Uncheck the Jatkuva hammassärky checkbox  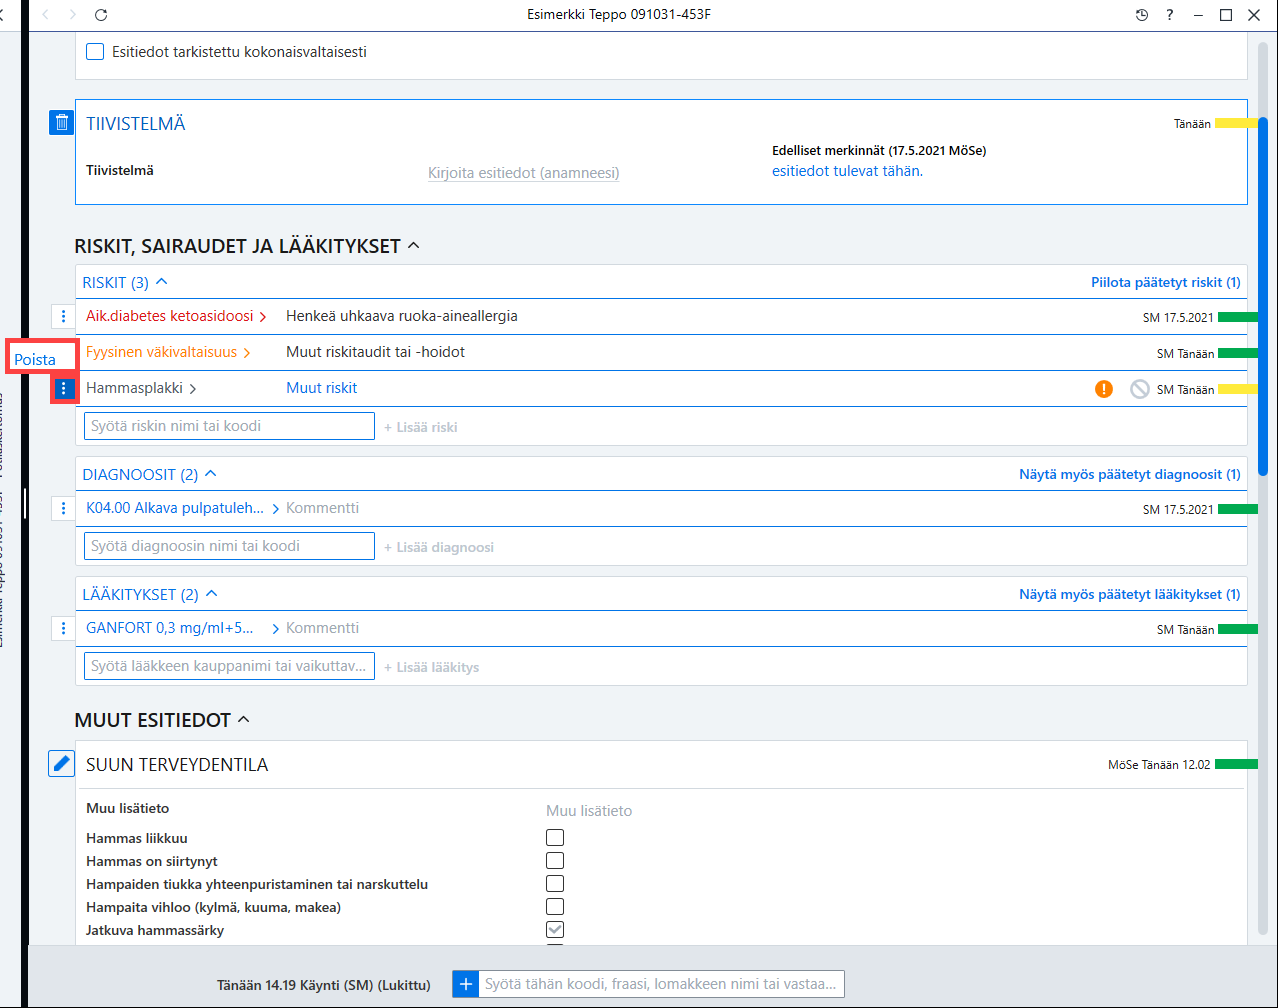tap(555, 930)
